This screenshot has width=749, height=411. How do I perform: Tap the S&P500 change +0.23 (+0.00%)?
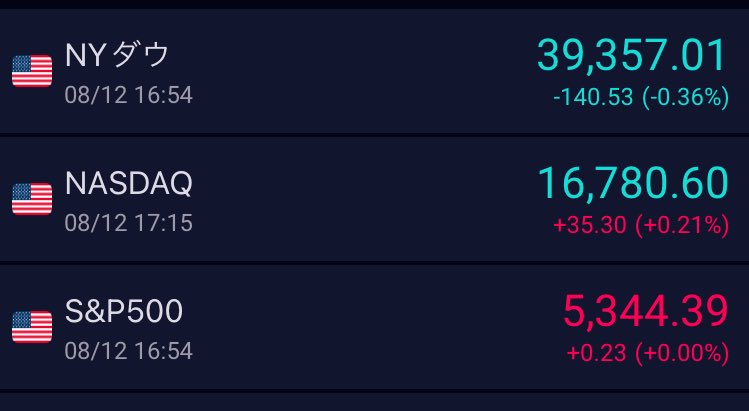[x=648, y=353]
